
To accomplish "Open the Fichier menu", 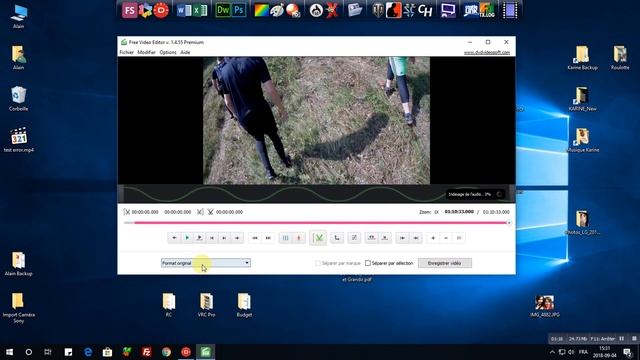I will 126,52.
